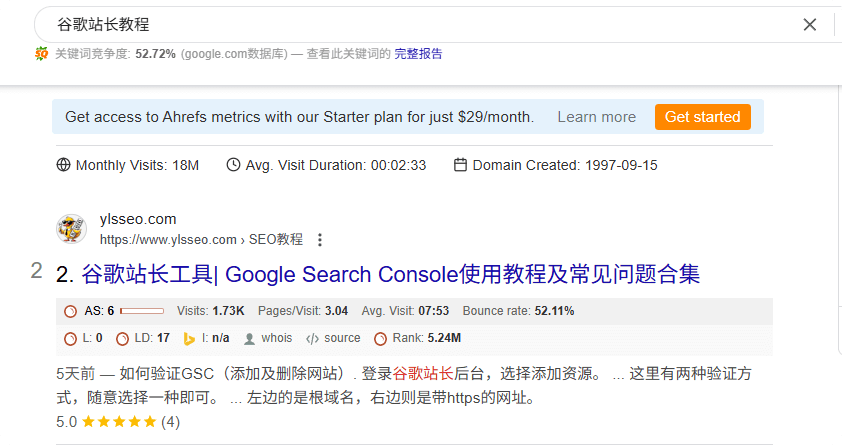Click the 关键词竞争度: 52.72% text
Image resolution: width=842 pixels, height=445 pixels.
coord(115,54)
